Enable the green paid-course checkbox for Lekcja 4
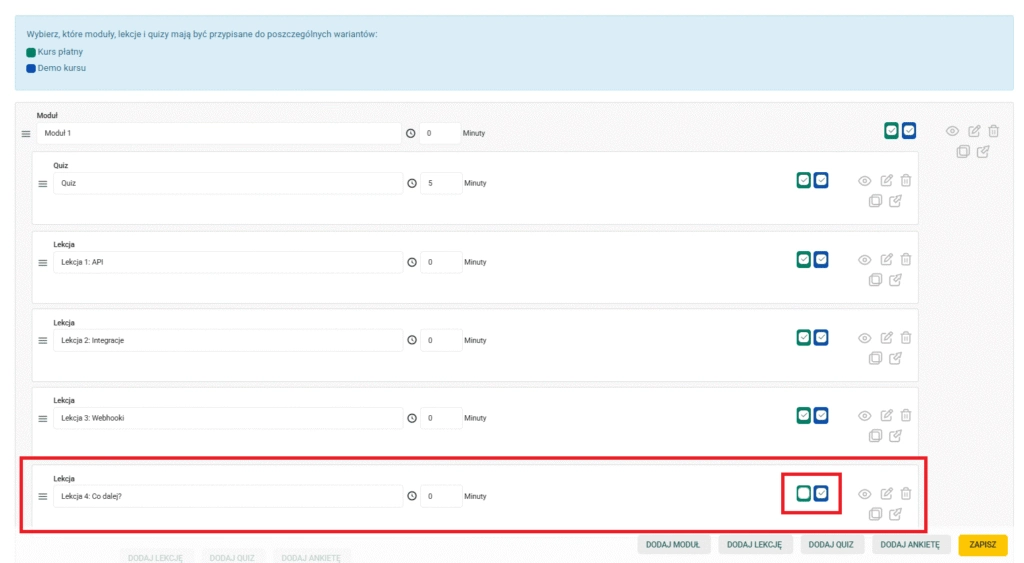1024x563 pixels. pos(803,493)
